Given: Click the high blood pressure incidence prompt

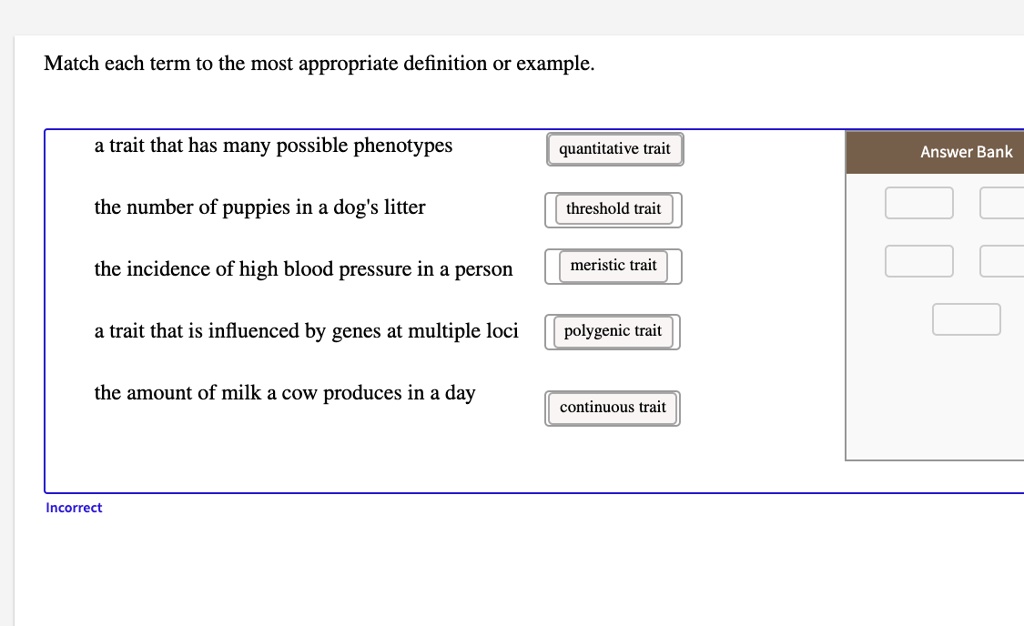Looking at the screenshot, I should (x=303, y=269).
